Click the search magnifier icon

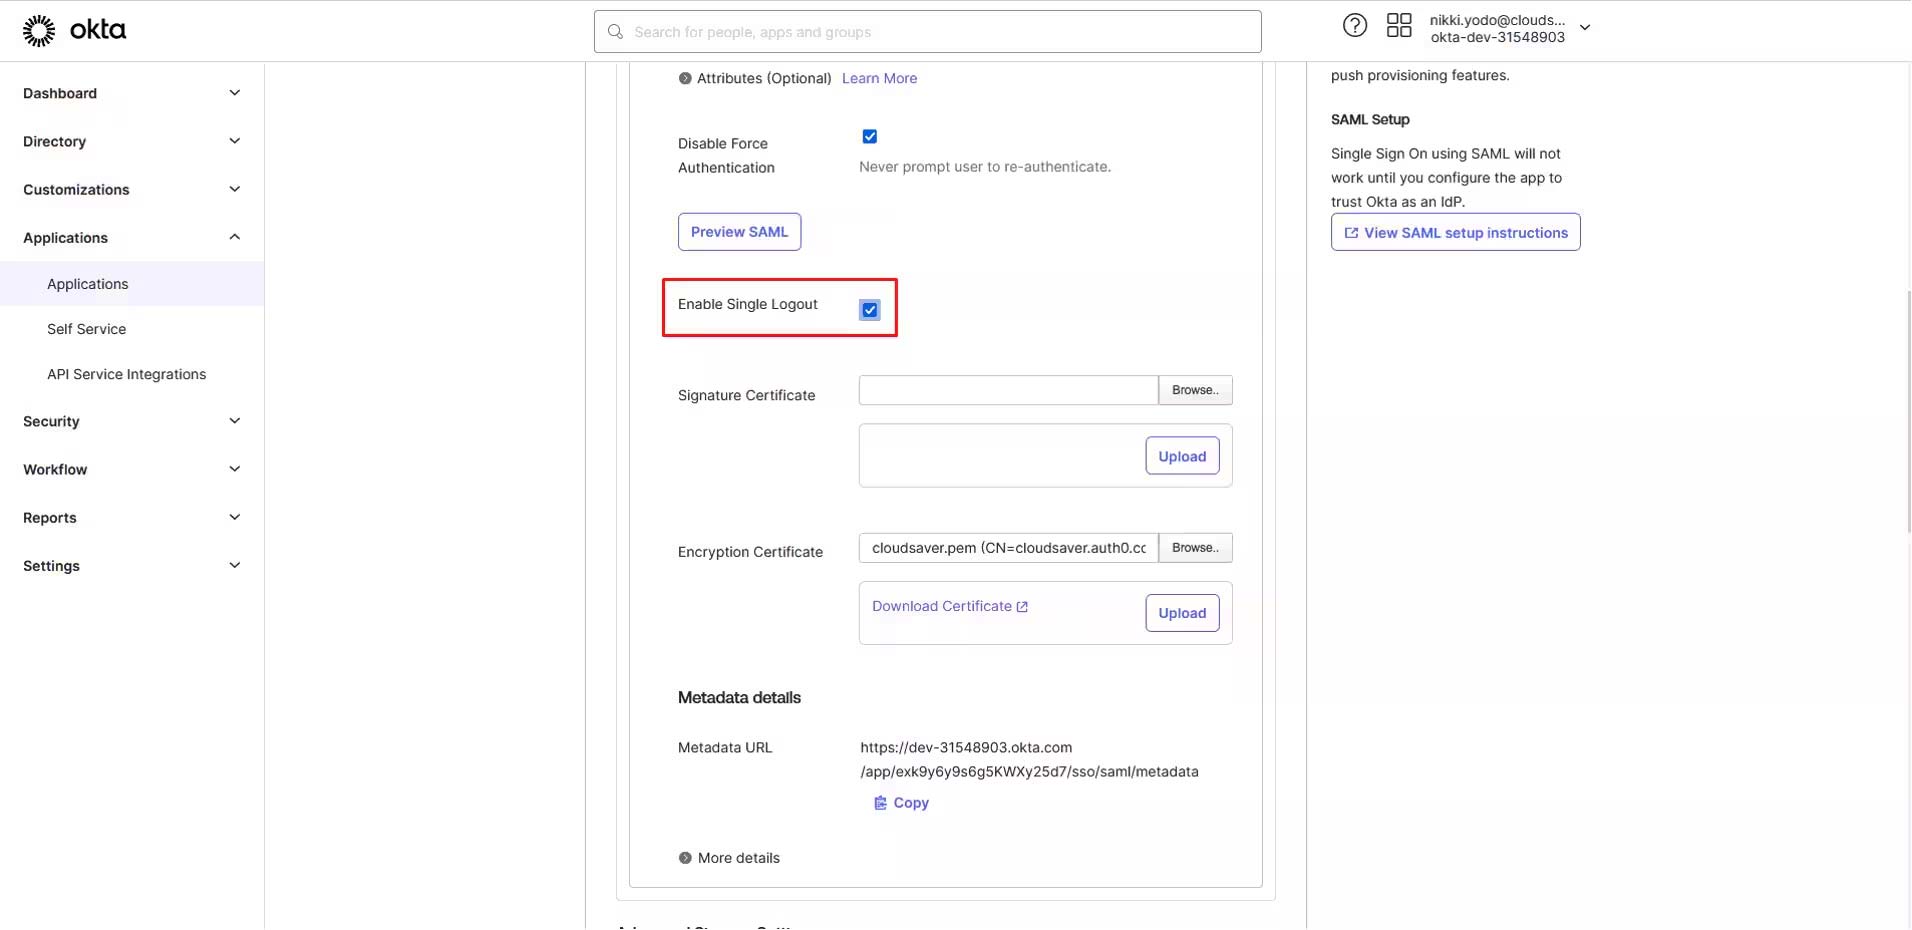point(616,32)
